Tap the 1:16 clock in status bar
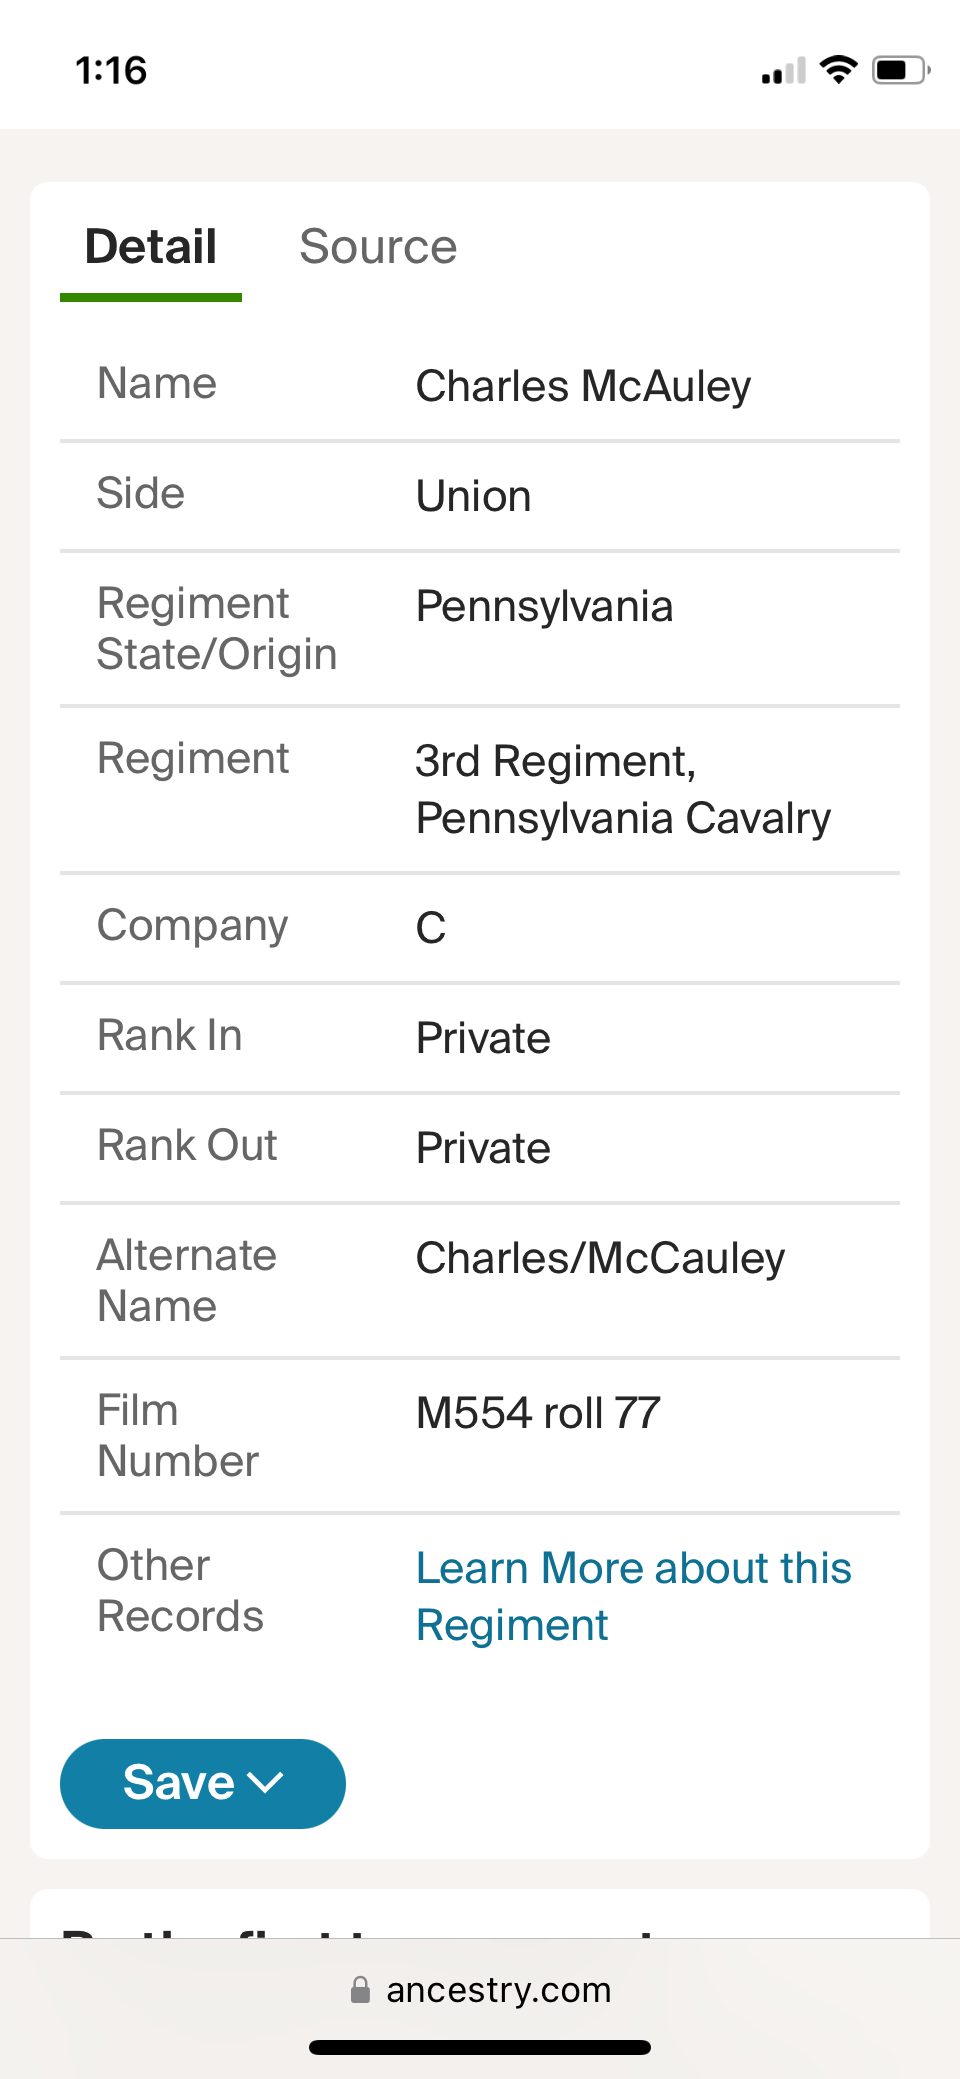This screenshot has width=960, height=2079. tap(111, 71)
